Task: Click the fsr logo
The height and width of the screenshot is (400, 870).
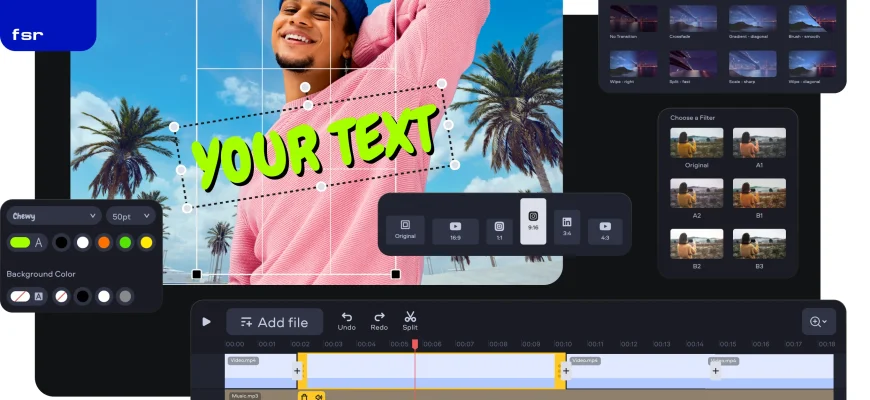Action: (28, 35)
